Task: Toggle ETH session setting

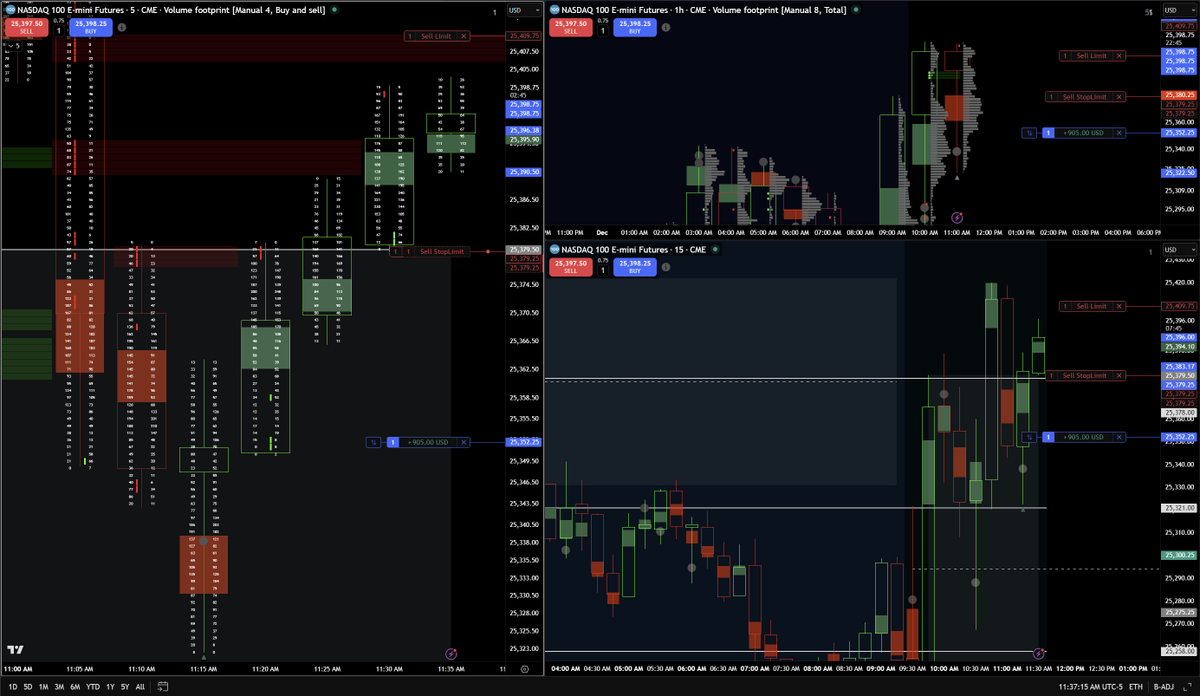Action: point(1136,687)
